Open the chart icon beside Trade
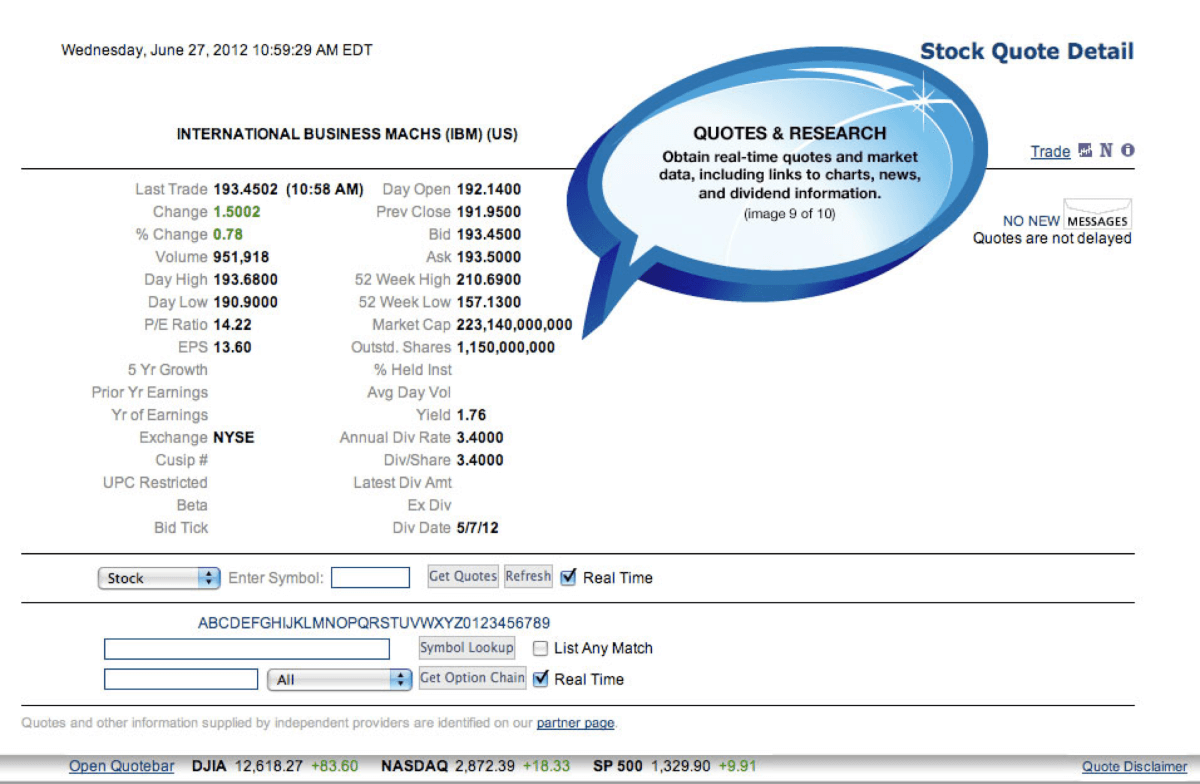This screenshot has width=1200, height=784. (x=1086, y=151)
